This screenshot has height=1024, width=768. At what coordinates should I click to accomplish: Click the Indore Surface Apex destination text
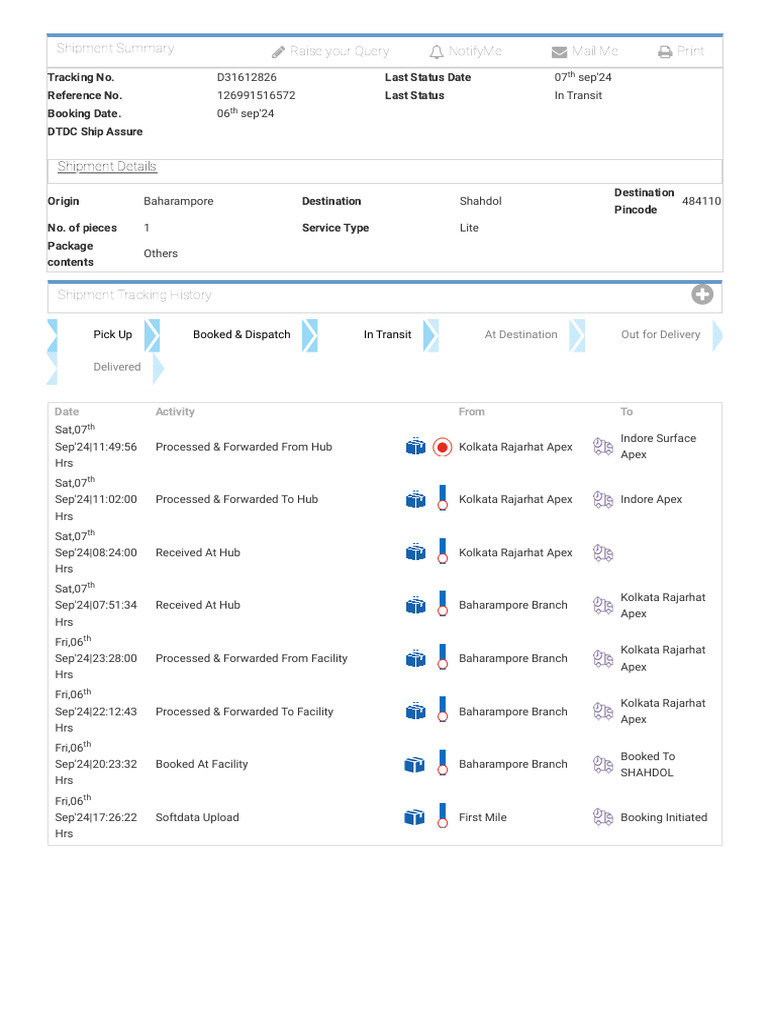click(658, 446)
